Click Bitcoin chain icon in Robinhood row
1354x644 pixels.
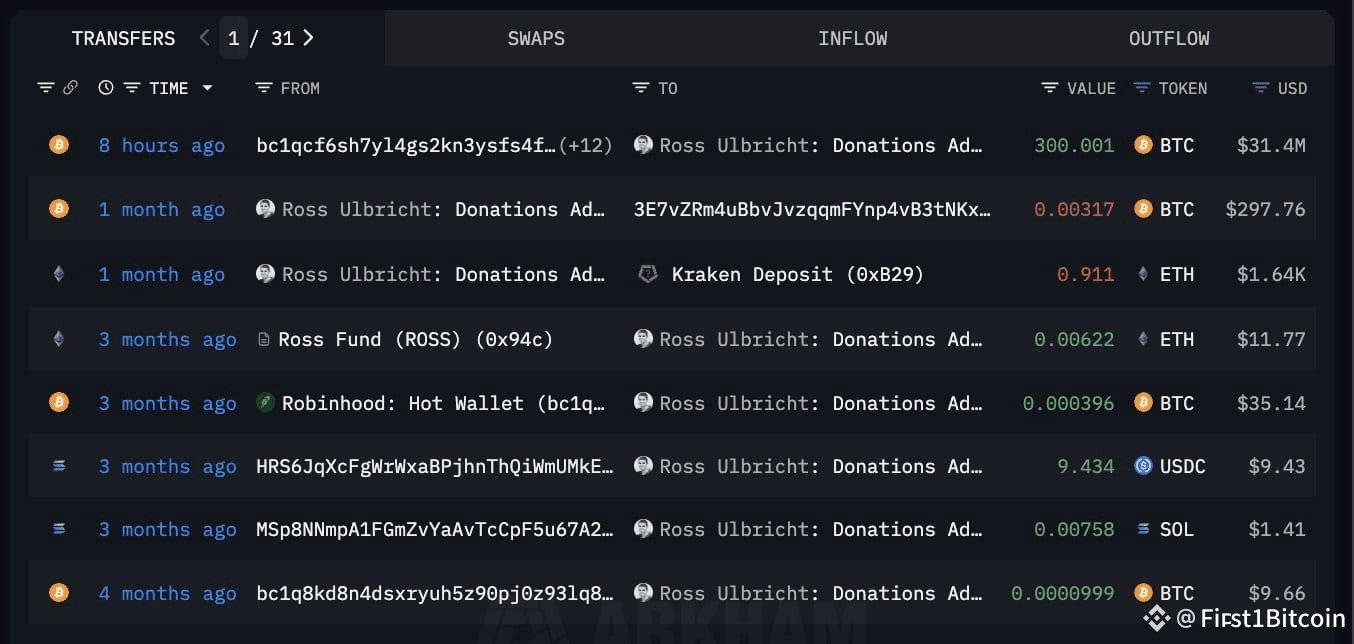(59, 403)
